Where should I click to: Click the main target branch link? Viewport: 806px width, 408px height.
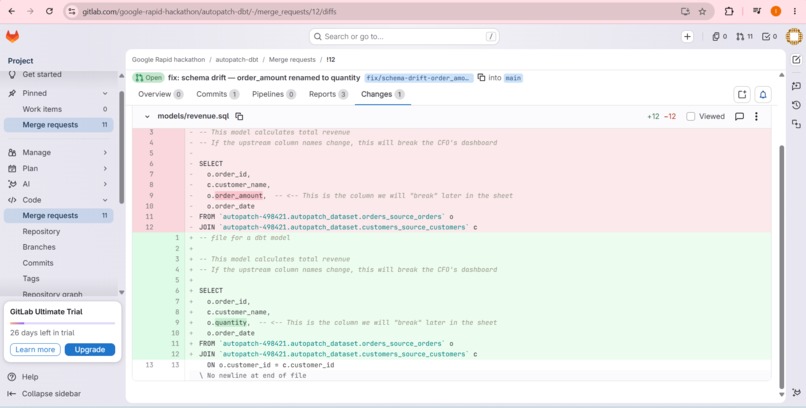pos(512,78)
